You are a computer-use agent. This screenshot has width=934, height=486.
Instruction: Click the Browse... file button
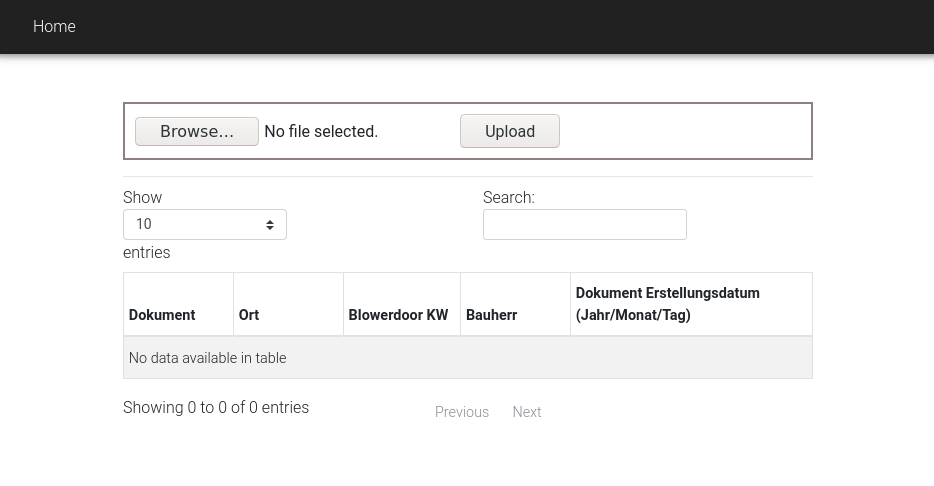(197, 131)
